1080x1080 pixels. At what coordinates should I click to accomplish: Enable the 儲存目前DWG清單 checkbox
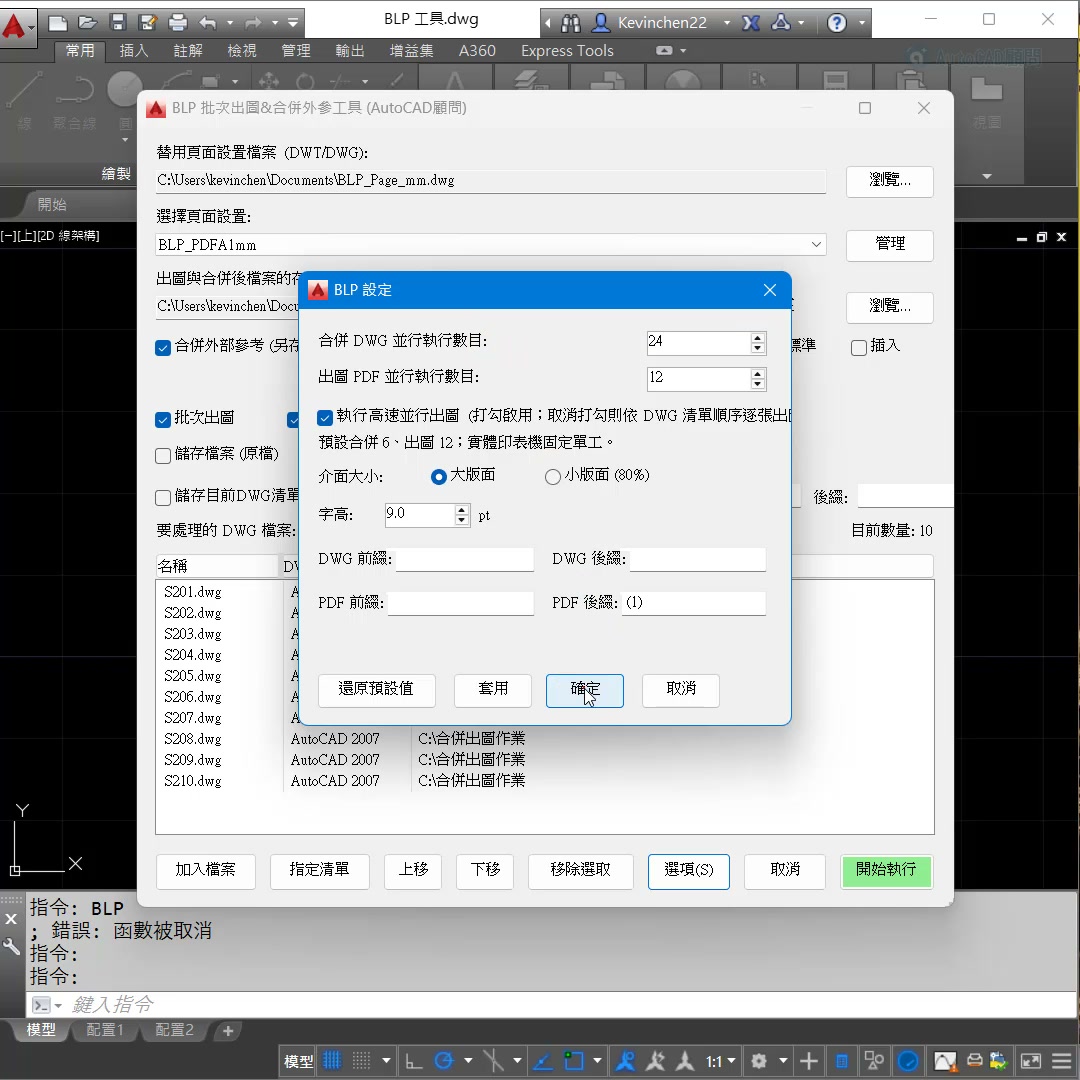163,497
